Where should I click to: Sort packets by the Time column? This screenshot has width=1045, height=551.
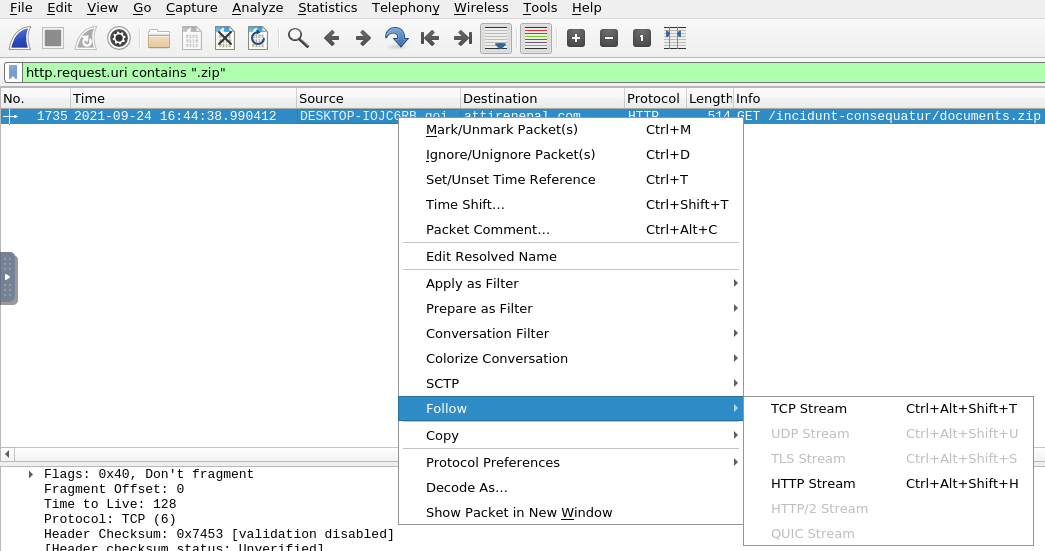point(183,99)
